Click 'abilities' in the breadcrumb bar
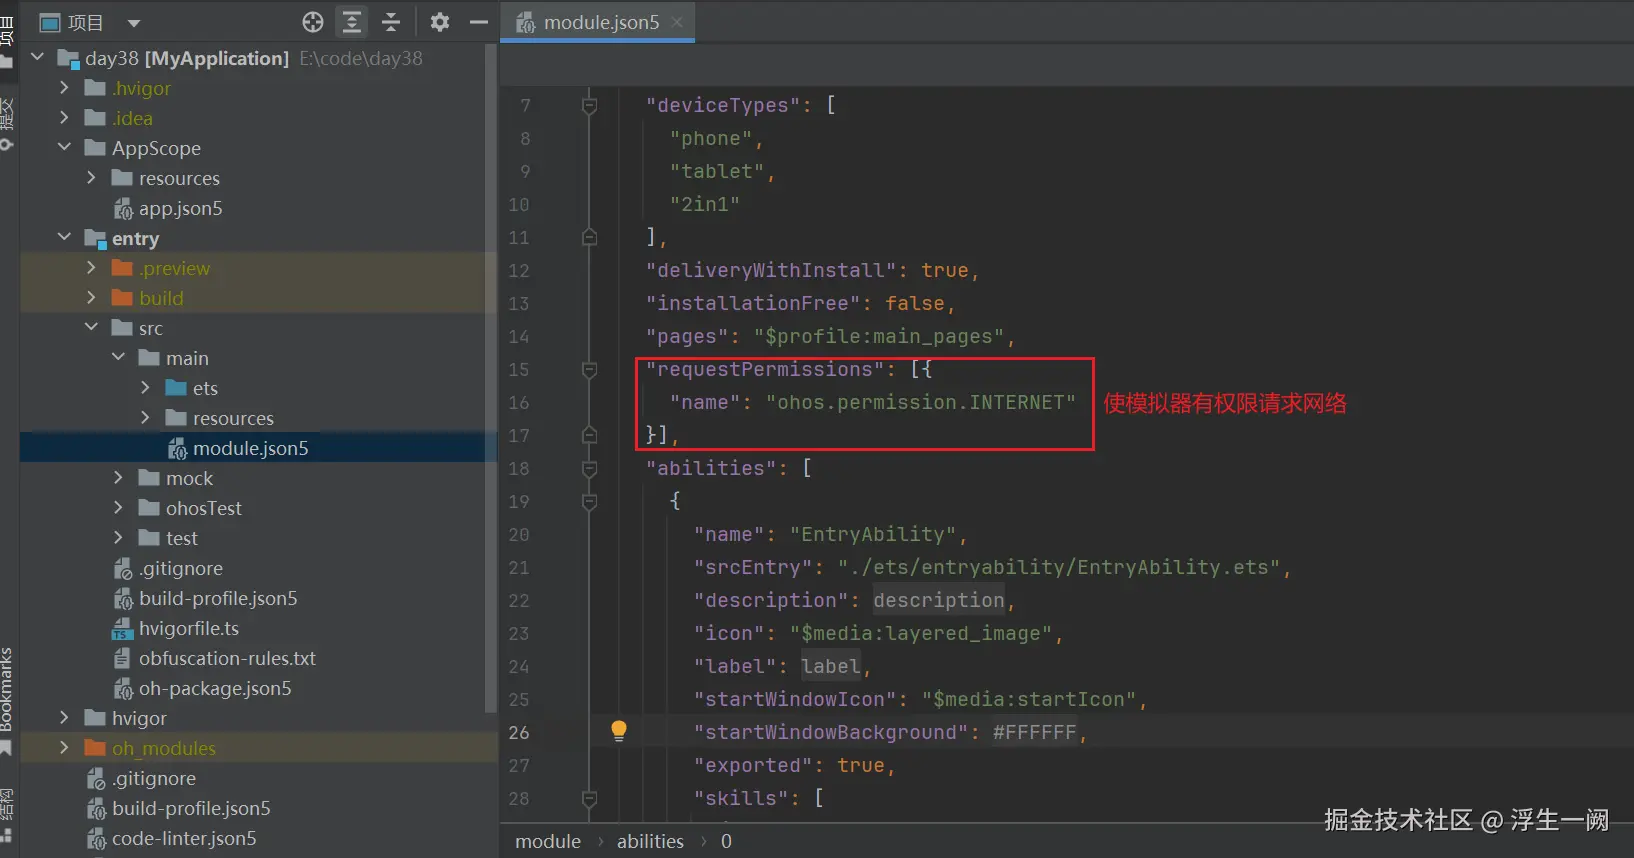This screenshot has width=1634, height=858. click(650, 841)
